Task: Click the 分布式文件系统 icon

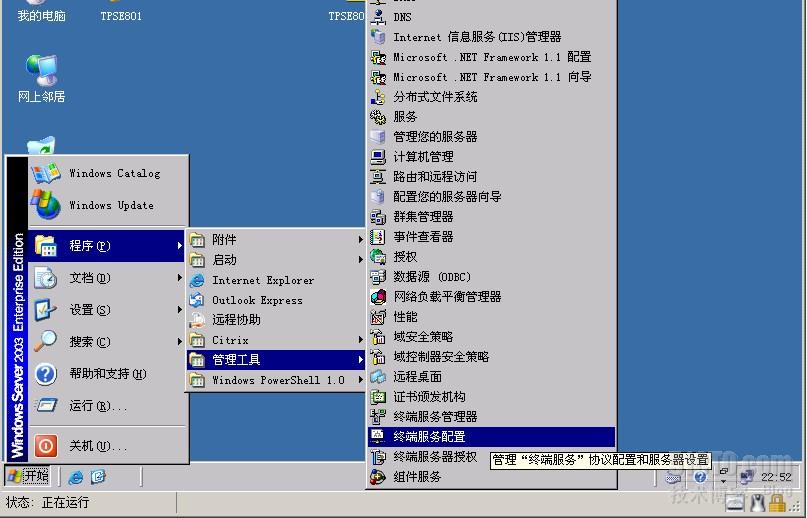Action: coord(378,97)
